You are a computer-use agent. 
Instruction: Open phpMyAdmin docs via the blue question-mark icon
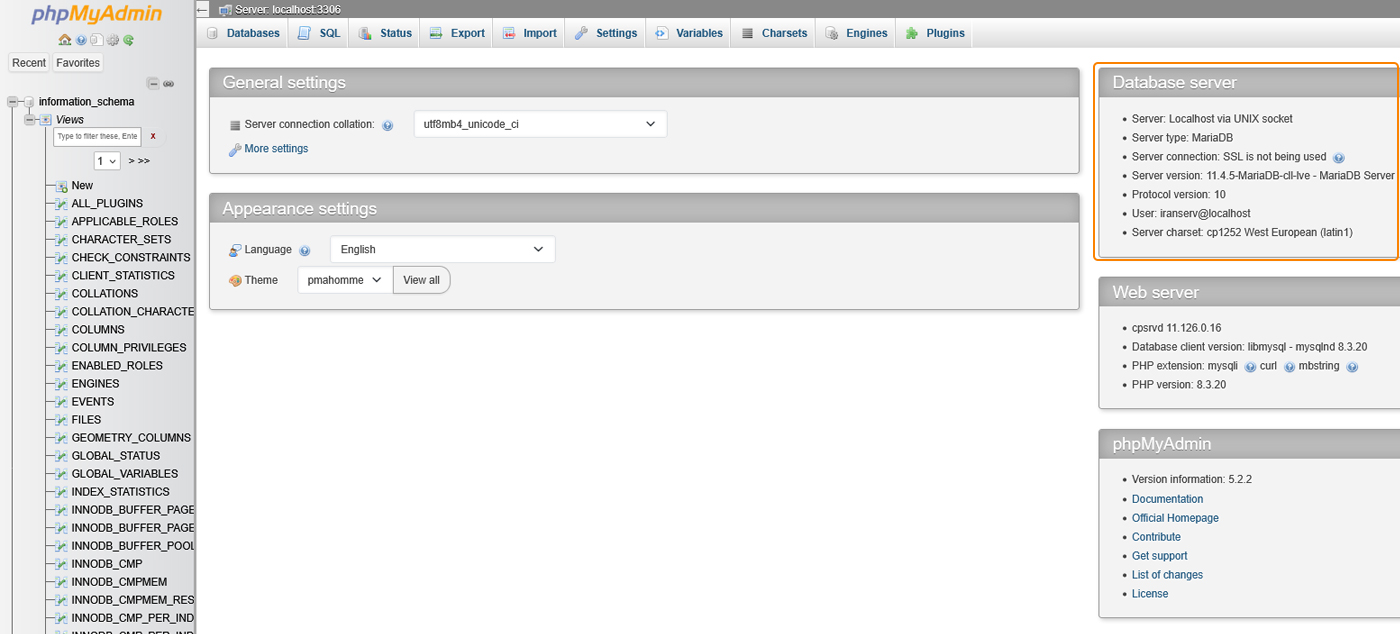pyautogui.click(x=81, y=40)
